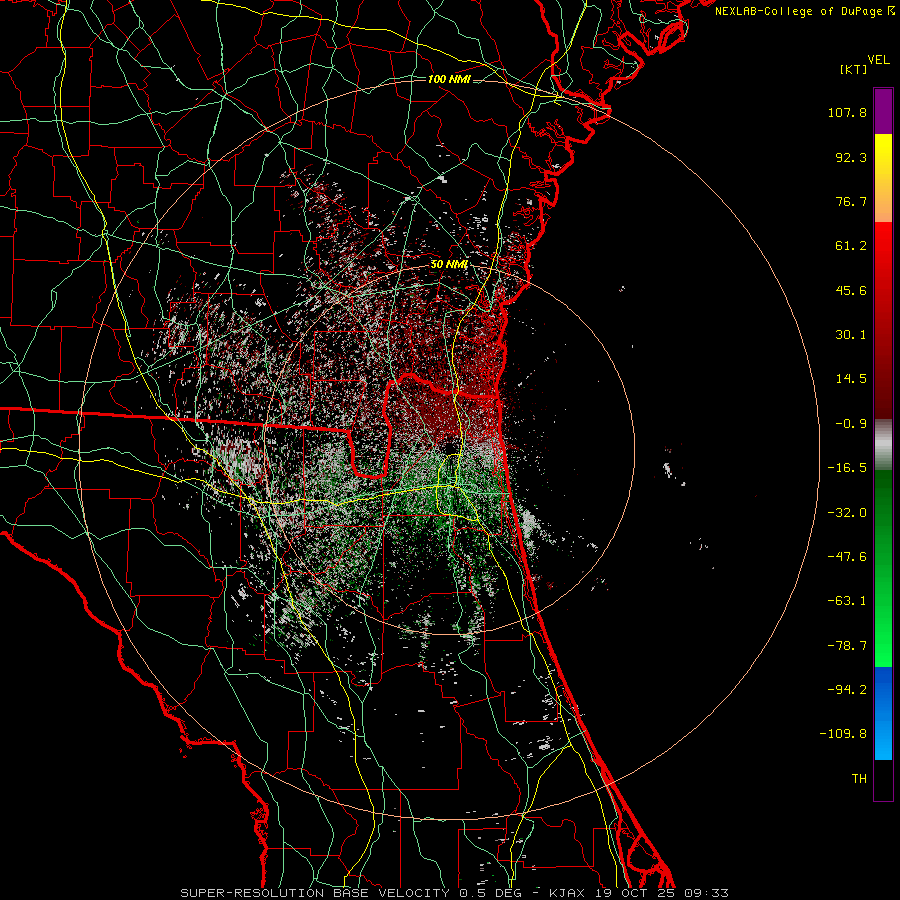This screenshot has height=900, width=900.
Task: Select the -47.6 velocity scale label
Action: tap(847, 557)
